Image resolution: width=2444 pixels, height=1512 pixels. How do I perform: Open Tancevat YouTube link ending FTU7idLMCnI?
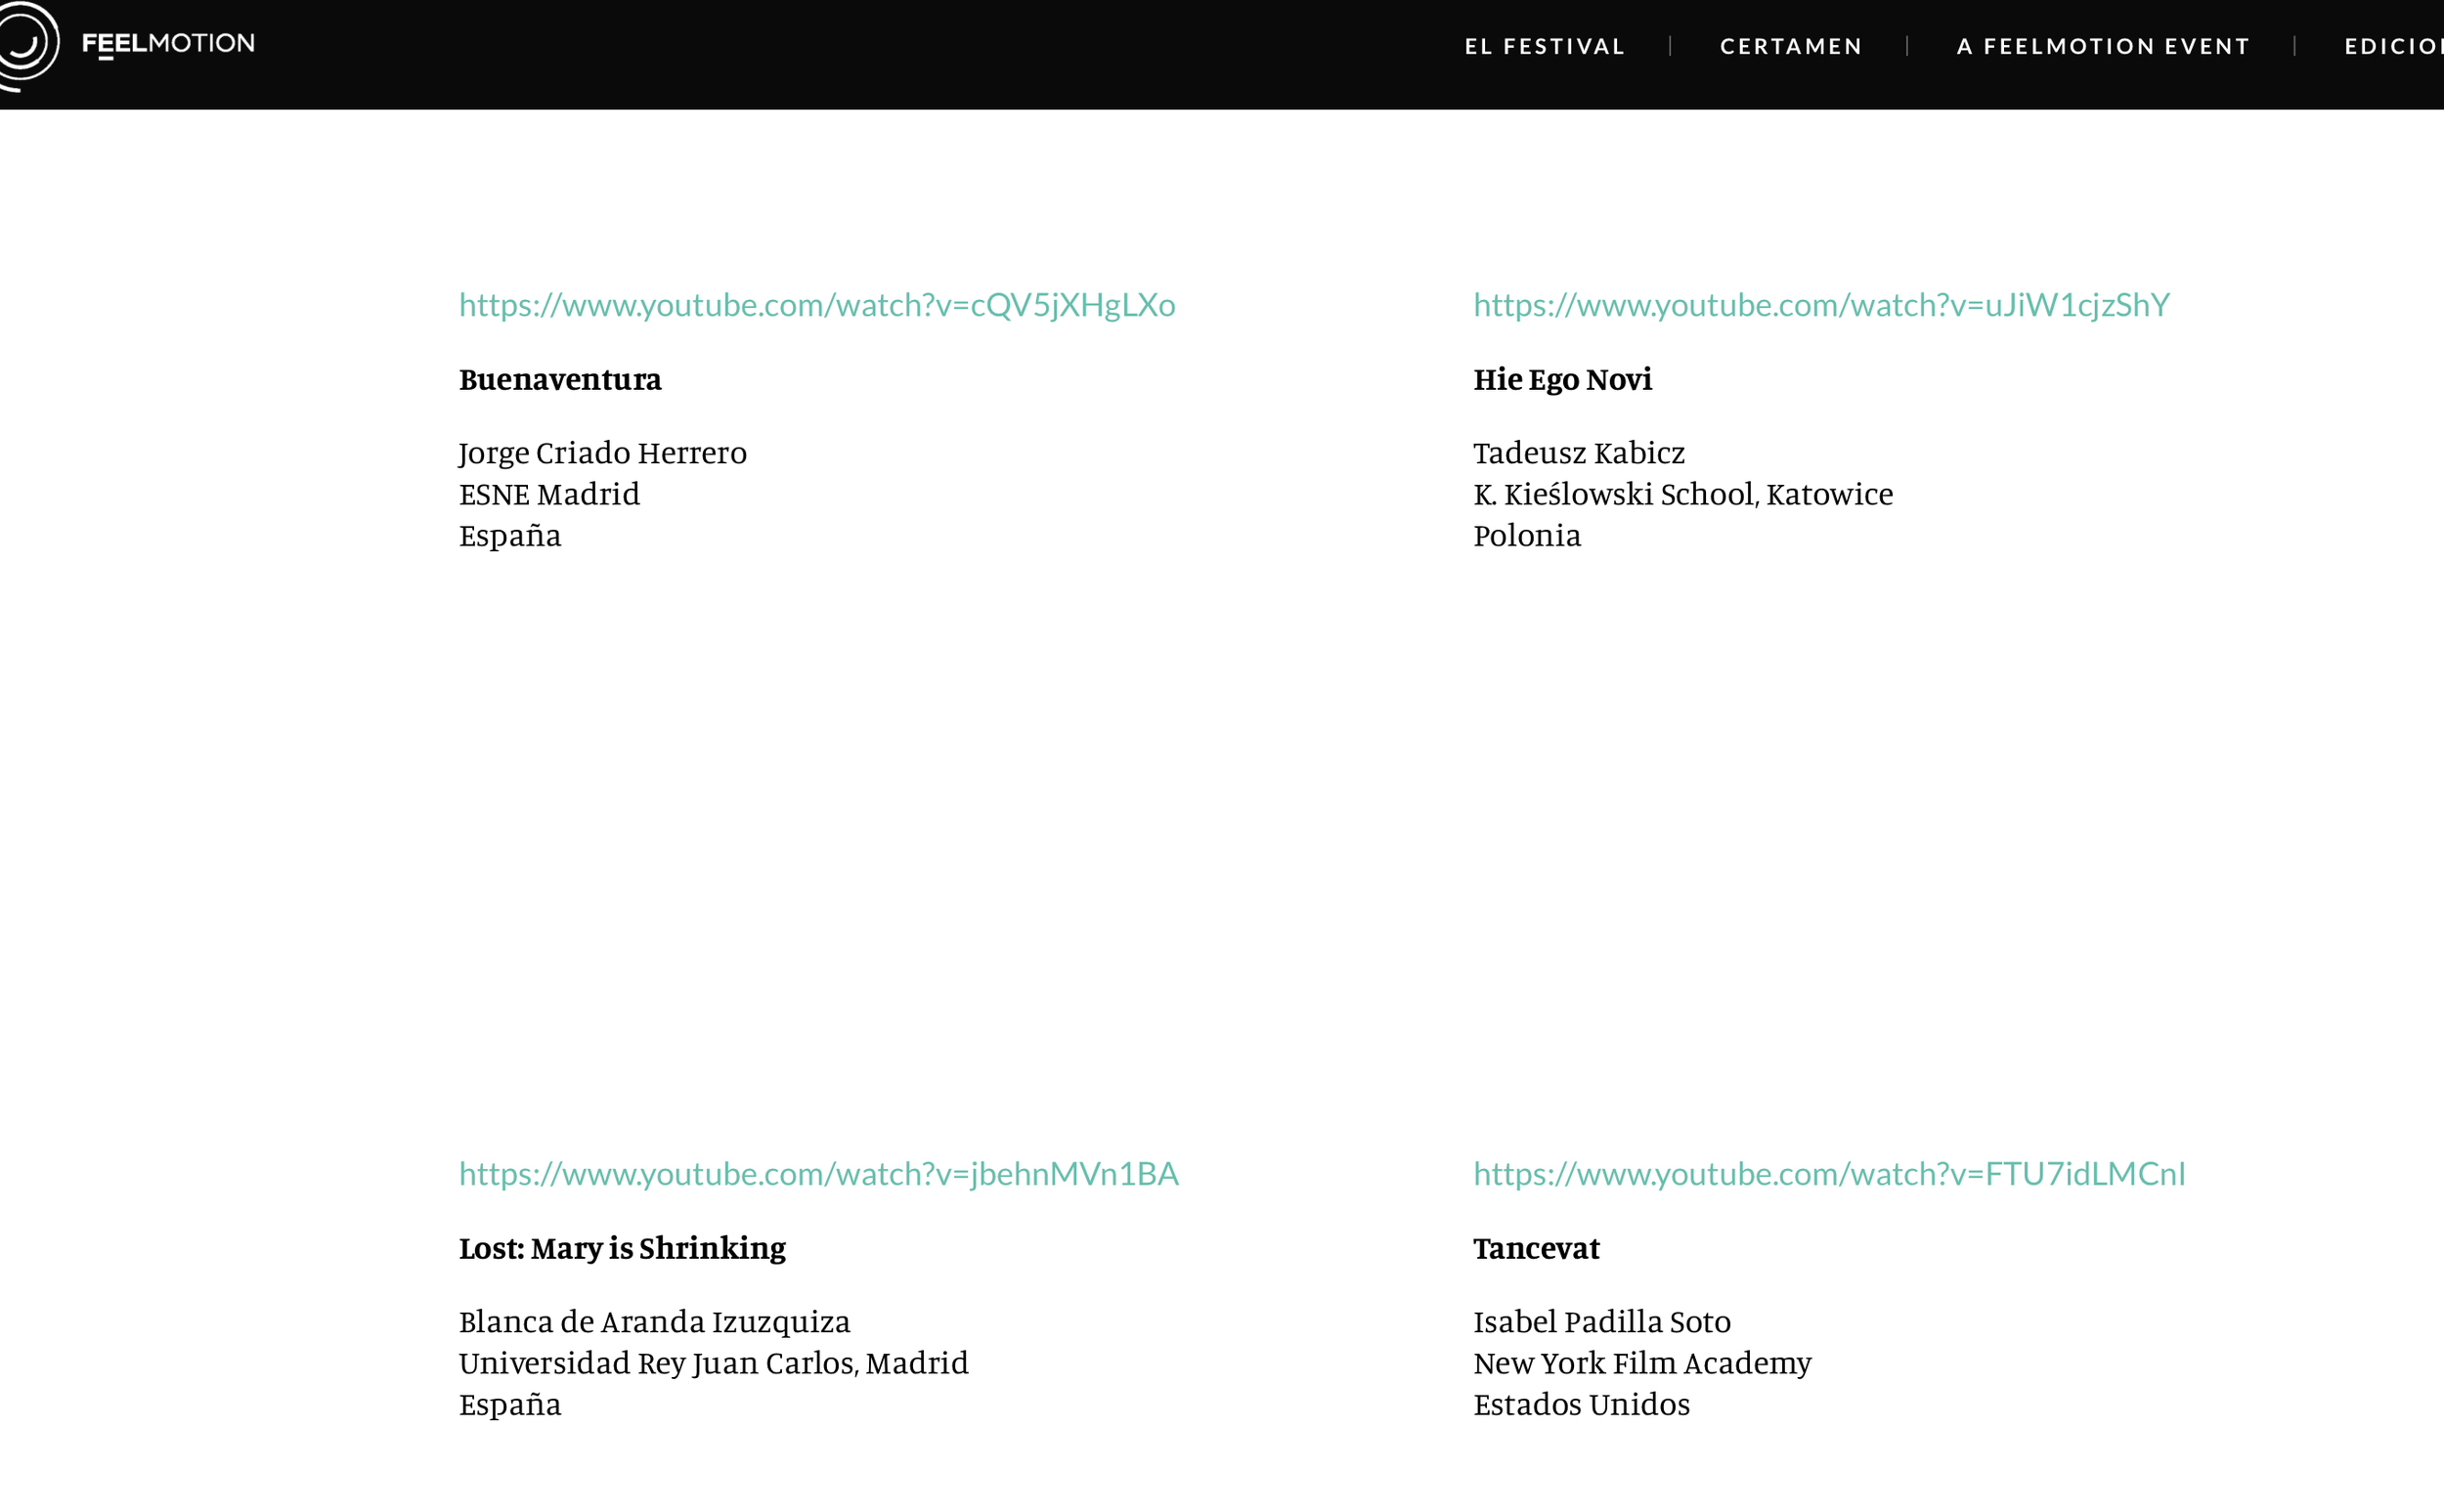click(x=1828, y=1174)
